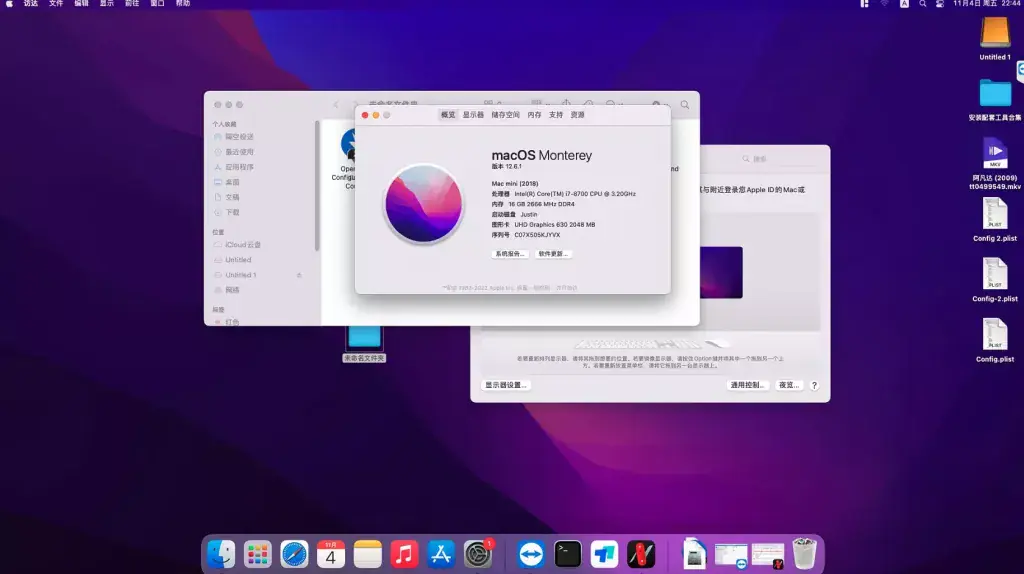The image size is (1024, 574).
Task: Open the Calendar app in Dock
Action: pos(331,554)
